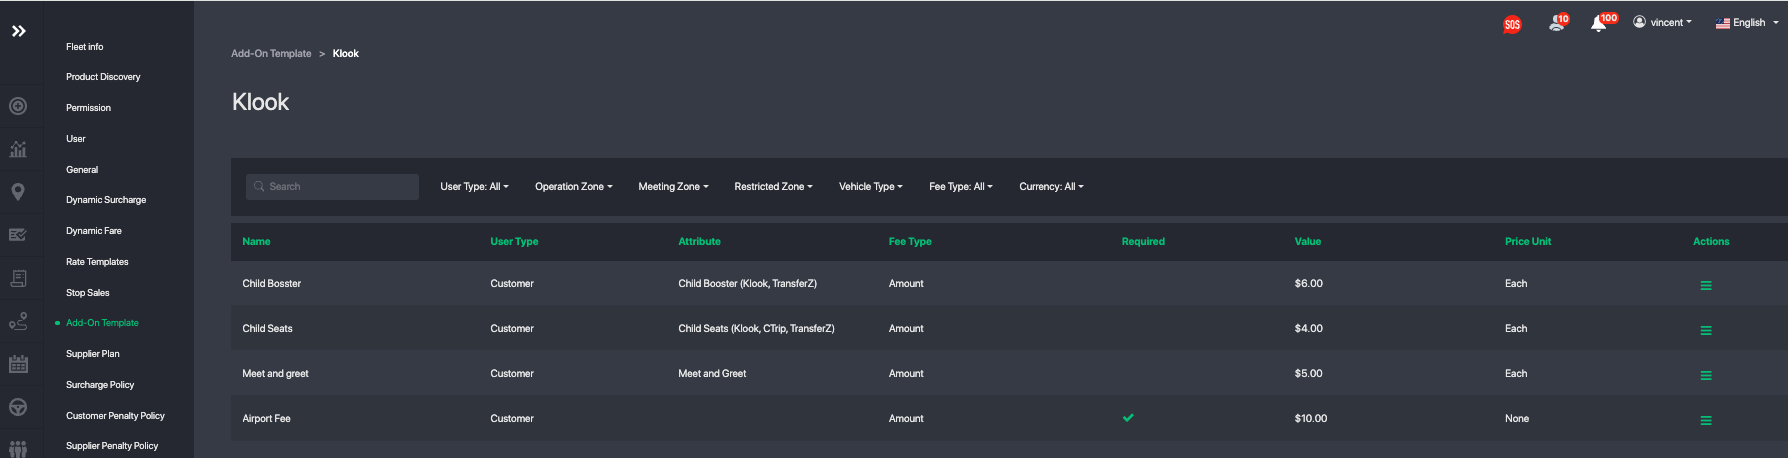Open actions menu for Child Seats row
Screen dimensions: 1788x458
(x=1706, y=330)
